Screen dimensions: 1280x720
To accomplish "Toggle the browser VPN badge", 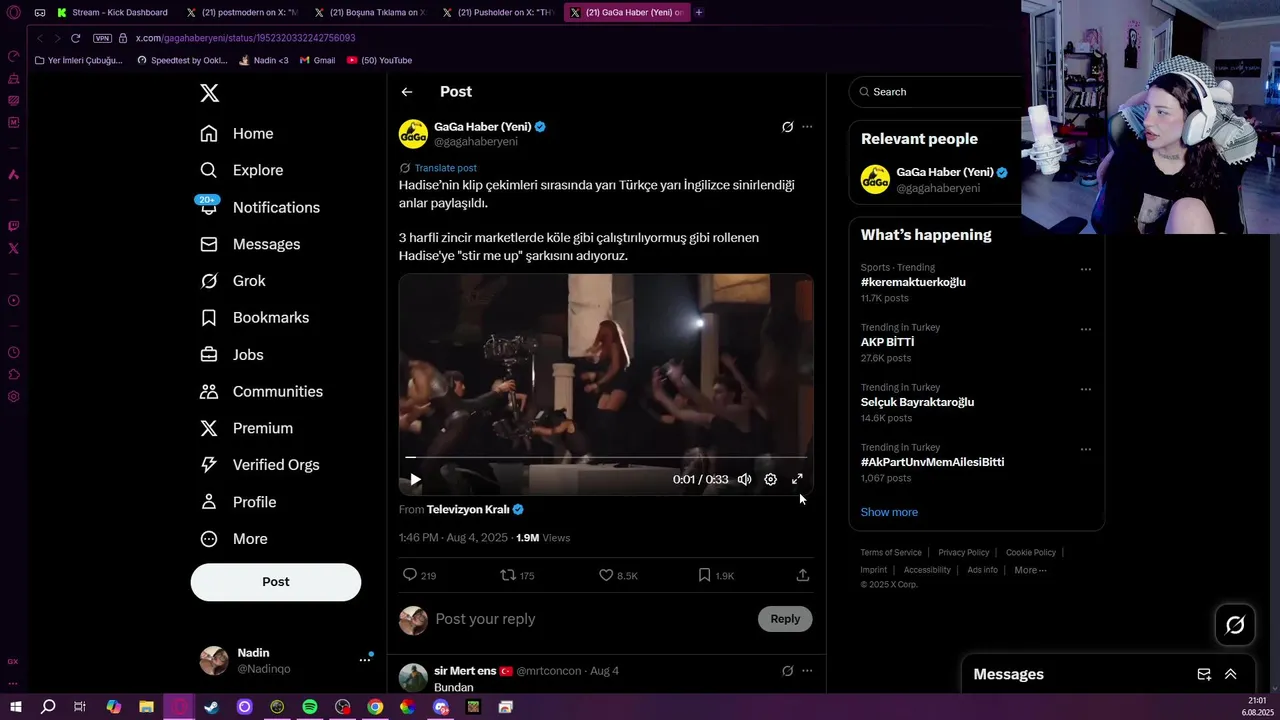I will 102,38.
